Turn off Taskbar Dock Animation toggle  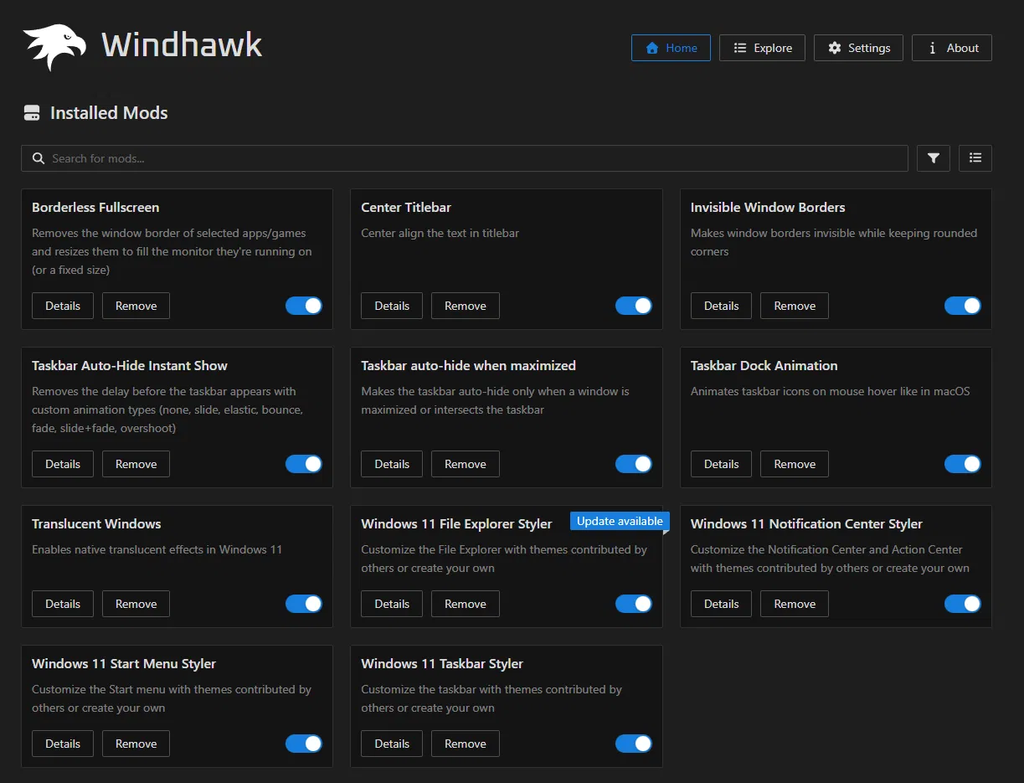click(x=963, y=464)
